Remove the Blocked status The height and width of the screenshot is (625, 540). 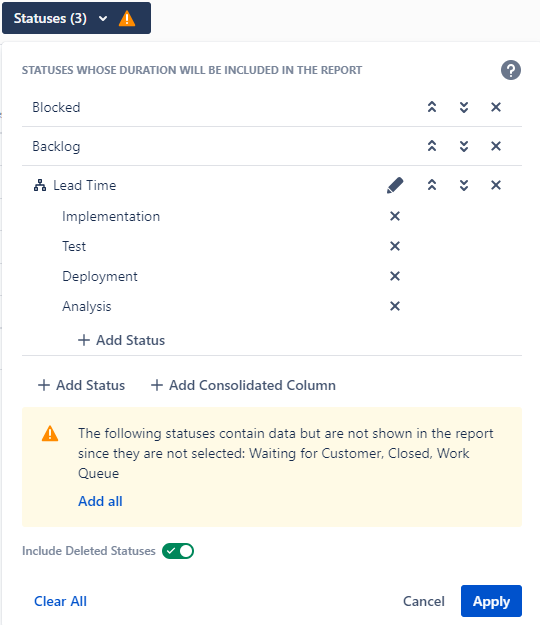point(496,107)
